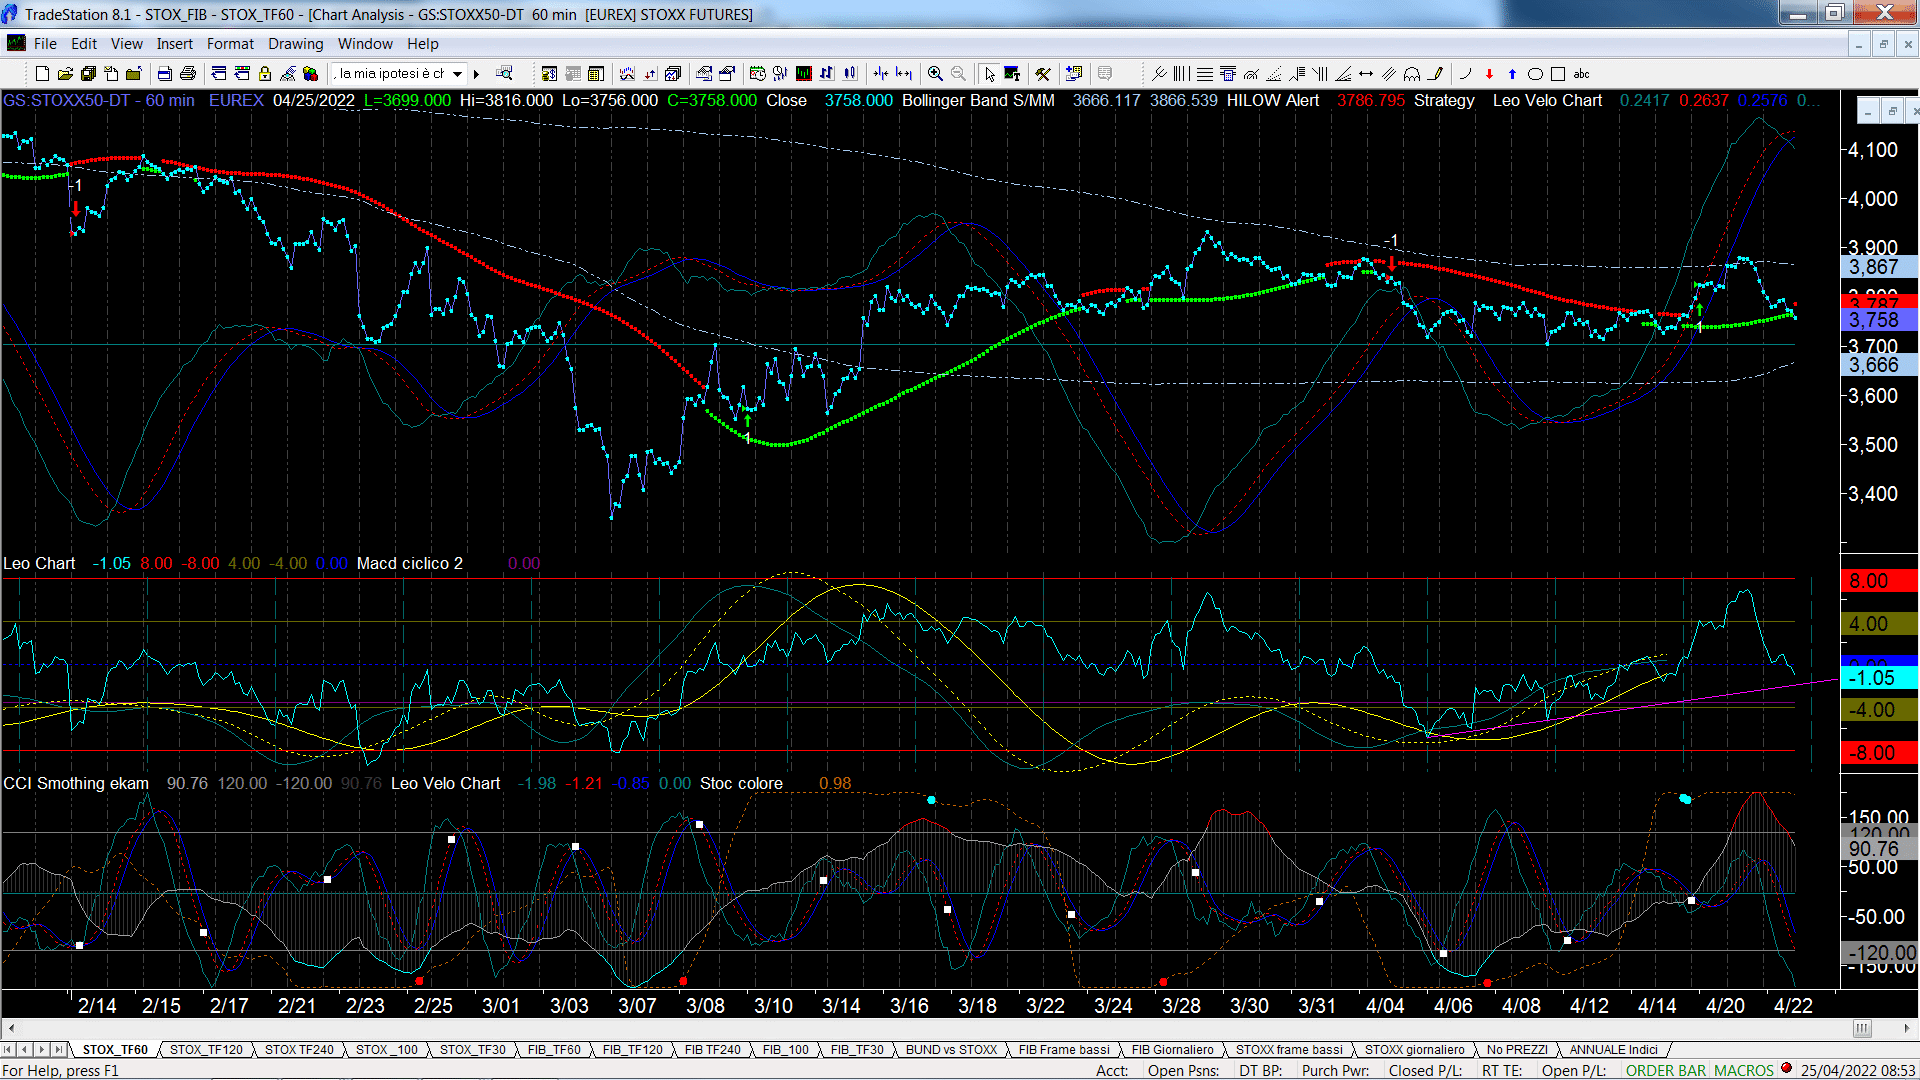Select the abc text drawing tool
Screen dimensions: 1920x1080
point(1581,73)
